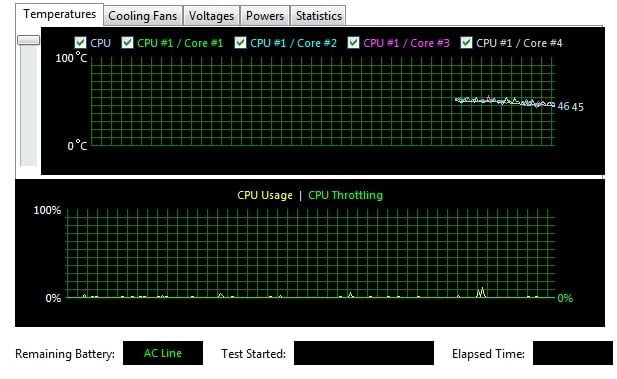Open the Voltages tab
Viewport: 617px width, 379px height.
(x=211, y=16)
